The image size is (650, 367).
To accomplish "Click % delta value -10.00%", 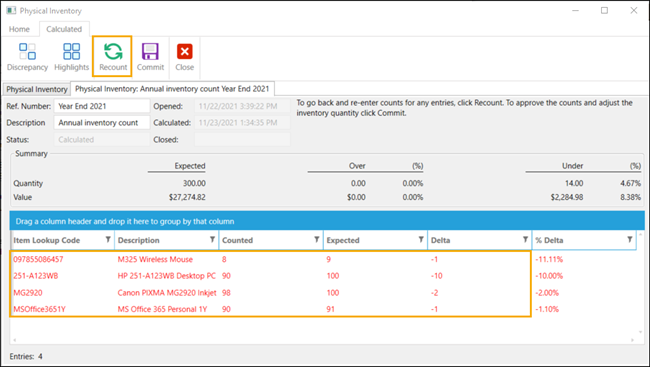I will coord(549,276).
